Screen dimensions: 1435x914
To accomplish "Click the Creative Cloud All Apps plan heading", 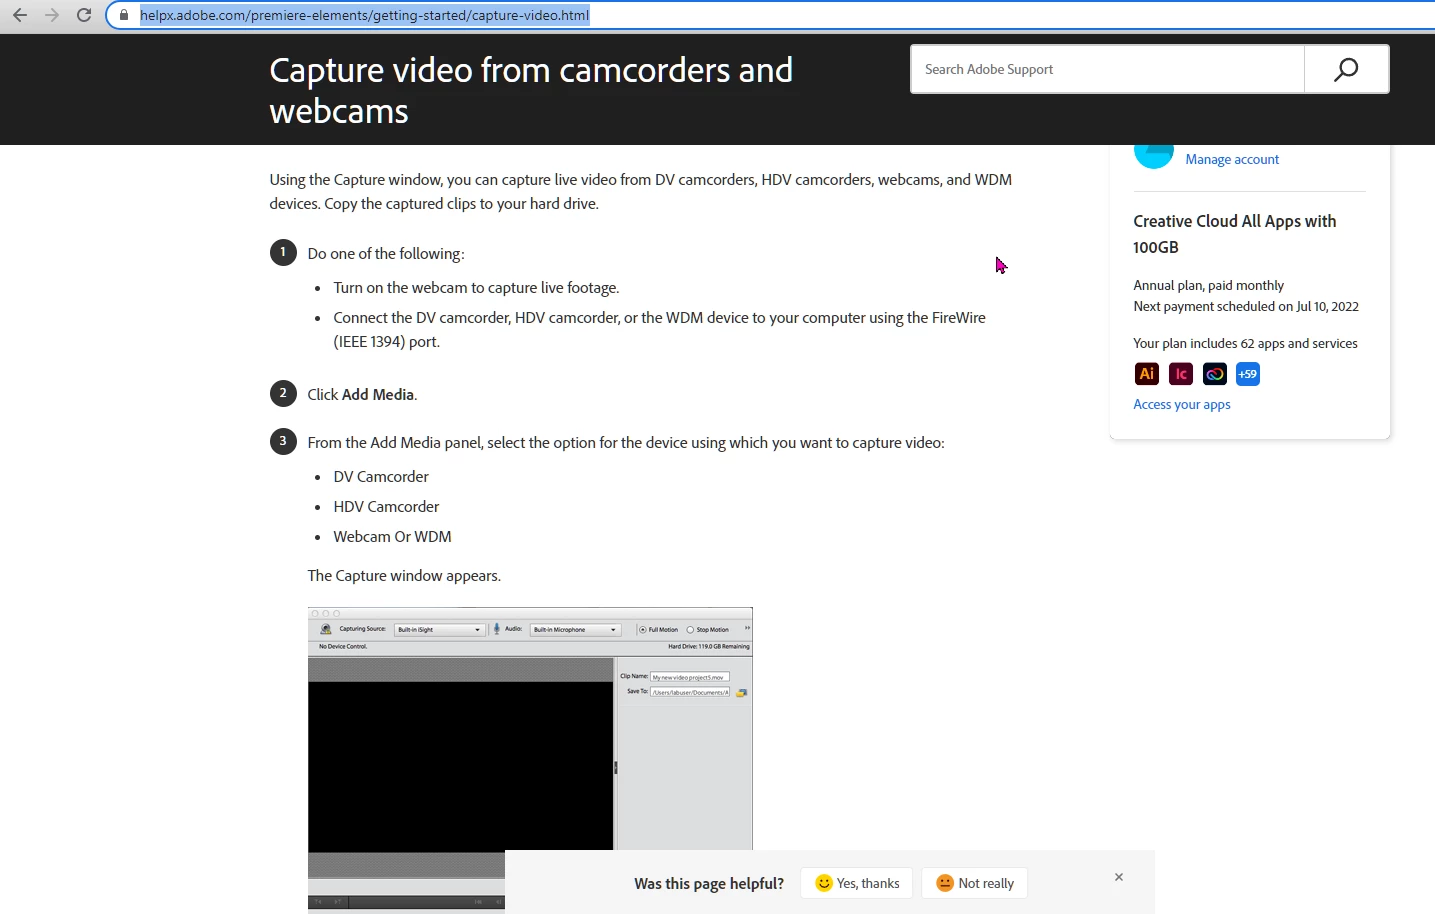I will pyautogui.click(x=1235, y=234).
